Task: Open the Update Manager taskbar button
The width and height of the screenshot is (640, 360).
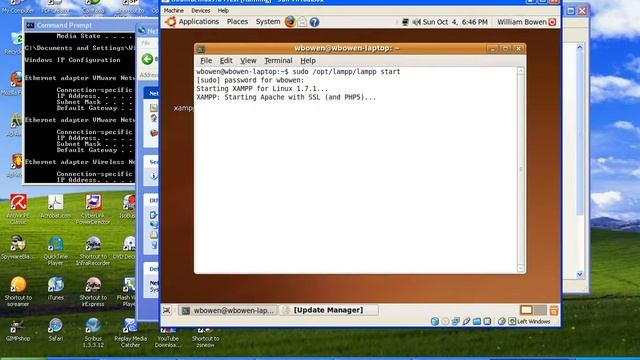Action: (x=329, y=310)
